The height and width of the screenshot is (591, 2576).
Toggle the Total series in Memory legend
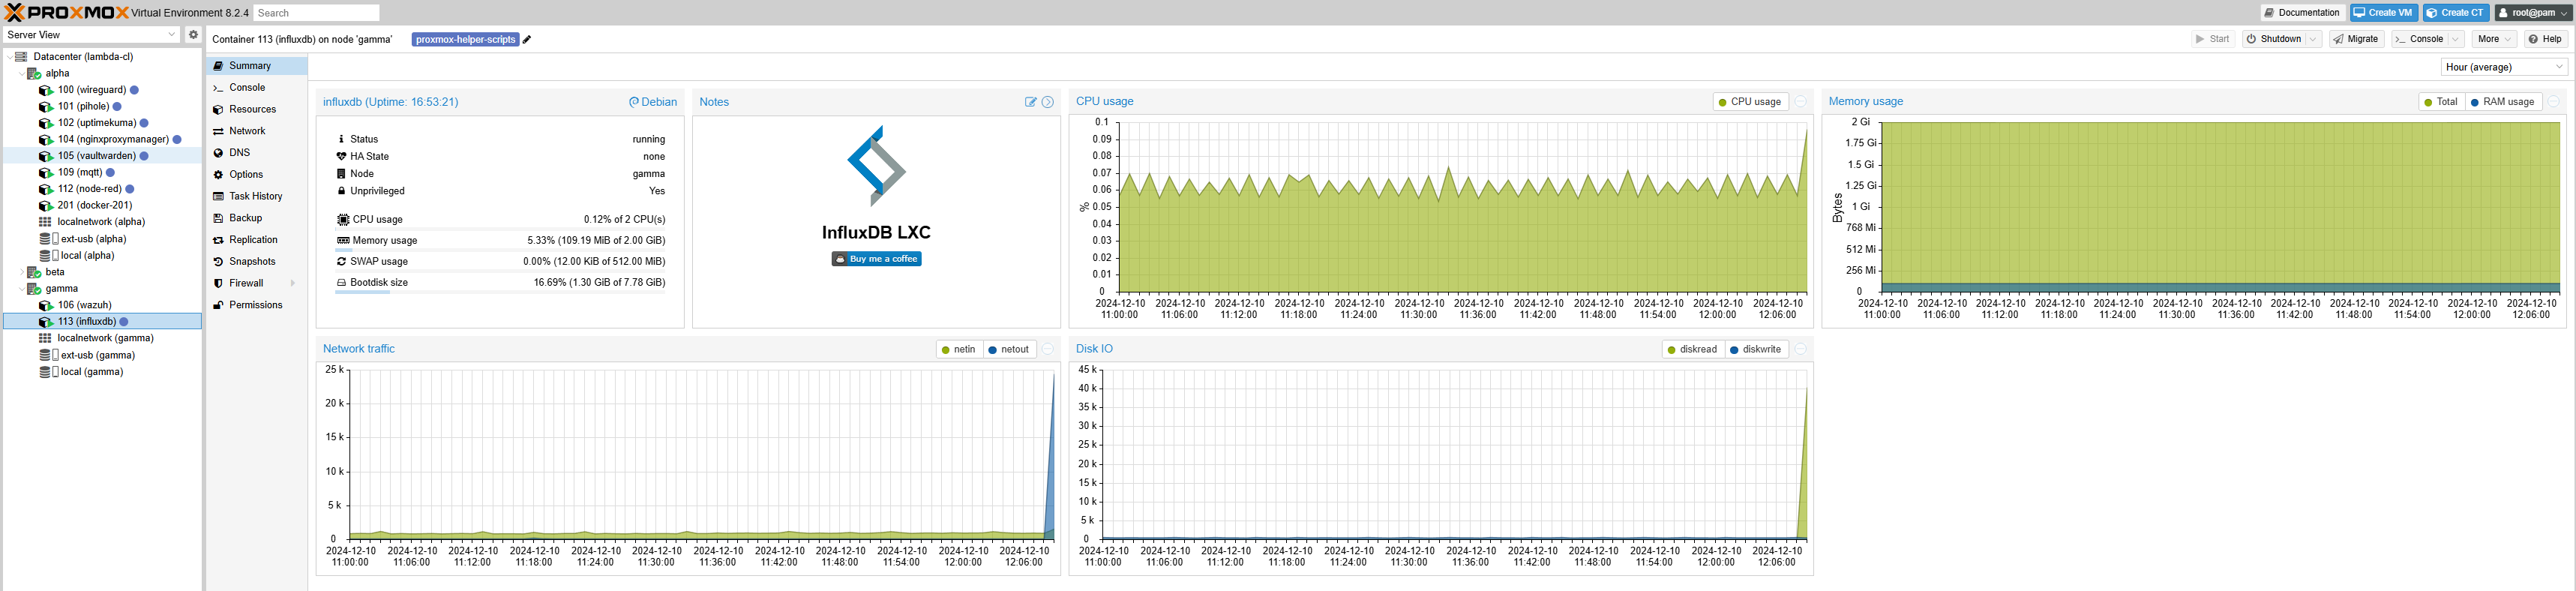click(x=2440, y=102)
